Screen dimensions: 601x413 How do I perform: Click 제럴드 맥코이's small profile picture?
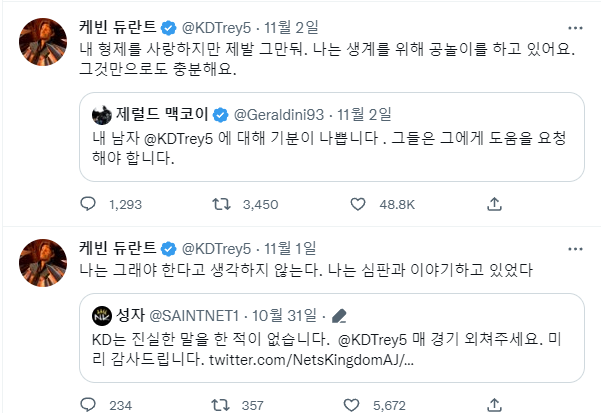pos(100,115)
